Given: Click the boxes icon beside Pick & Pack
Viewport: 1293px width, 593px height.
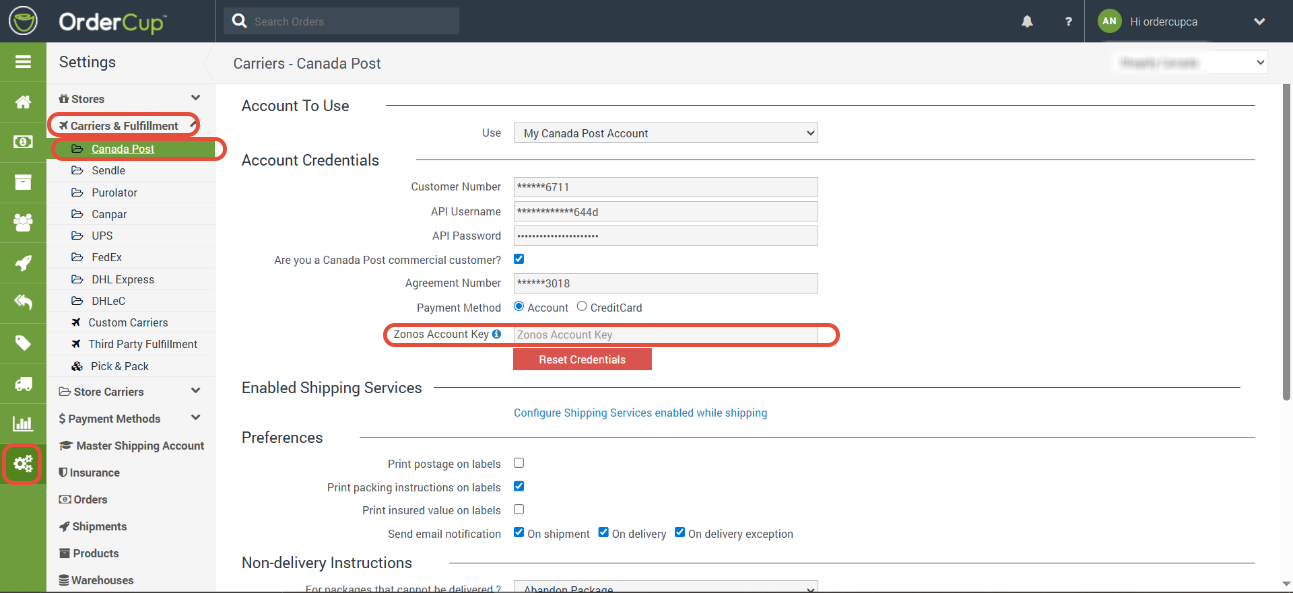Looking at the screenshot, I should click(77, 366).
